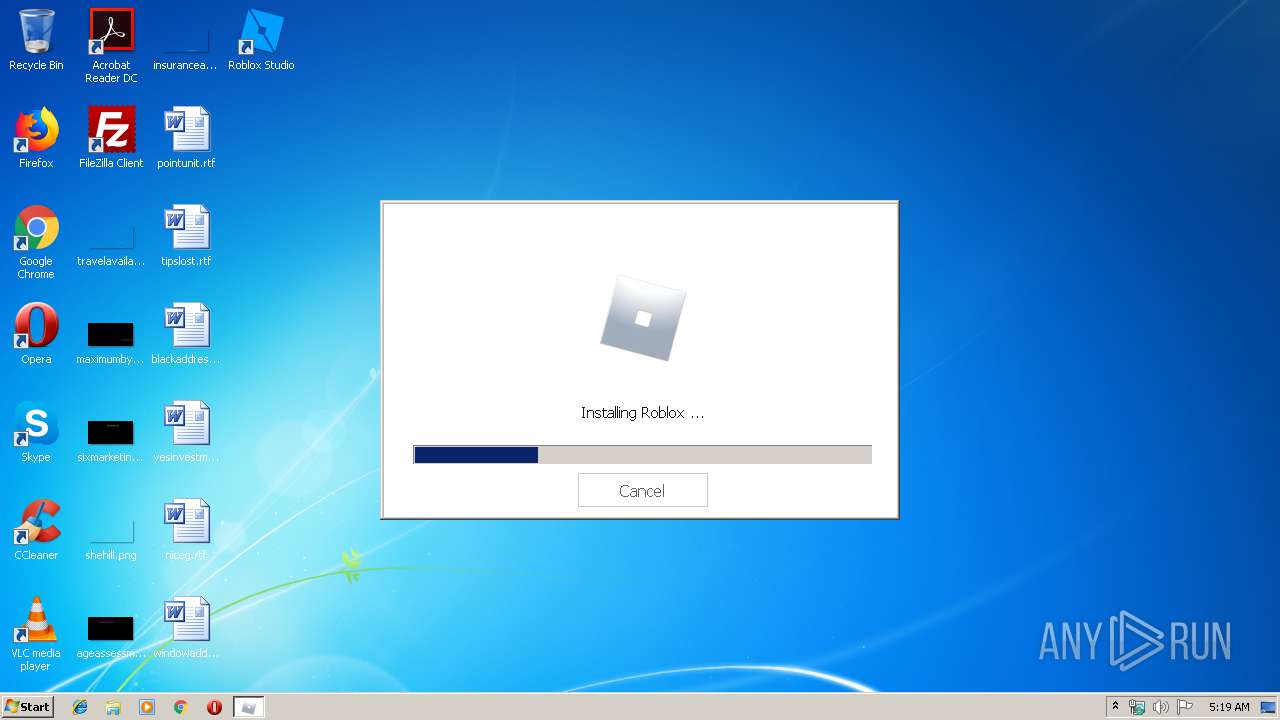This screenshot has height=720, width=1280.
Task: Open the network tray icon
Action: point(1137,707)
